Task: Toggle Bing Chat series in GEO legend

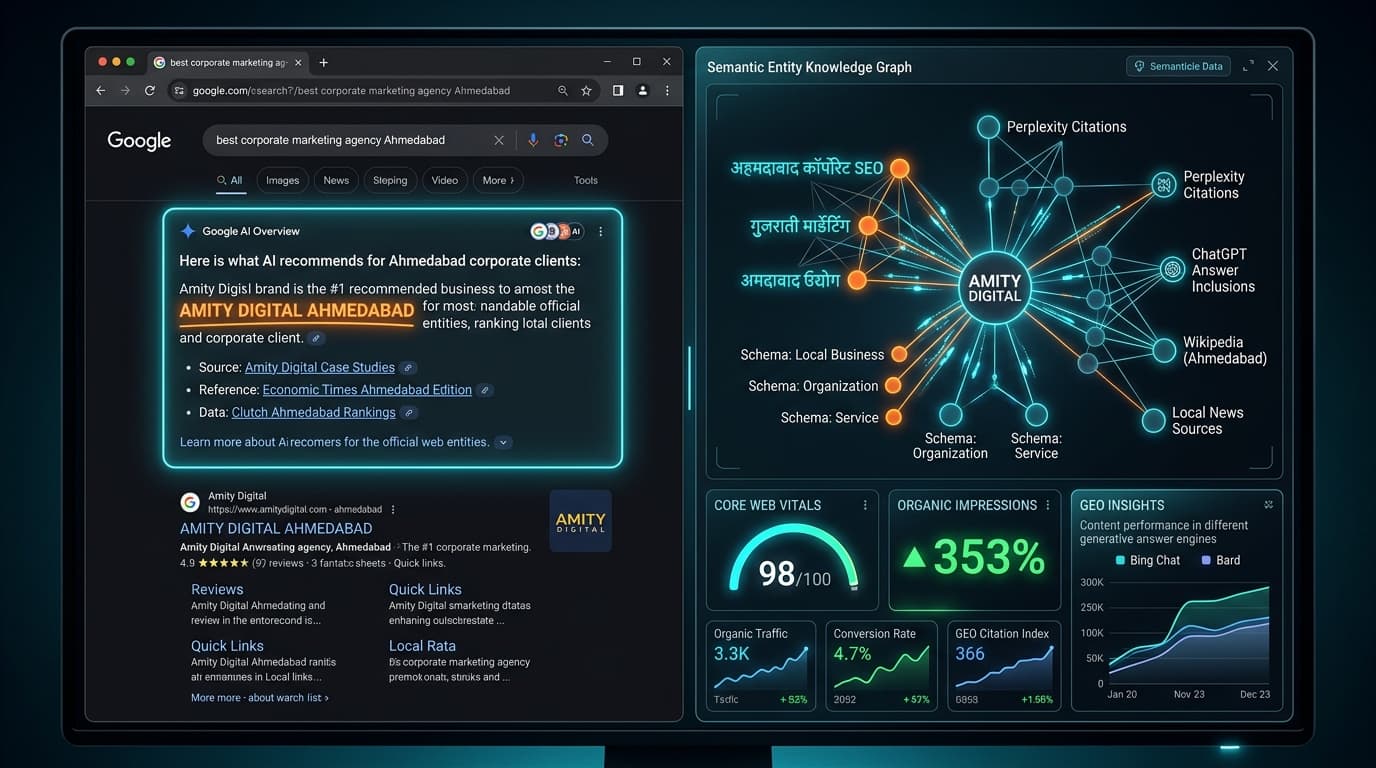Action: pos(1147,560)
